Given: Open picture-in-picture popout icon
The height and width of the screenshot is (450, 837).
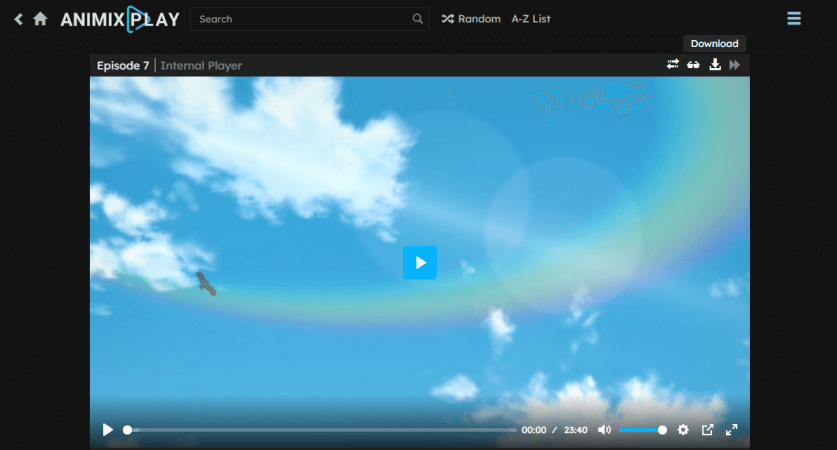Looking at the screenshot, I should pyautogui.click(x=707, y=430).
